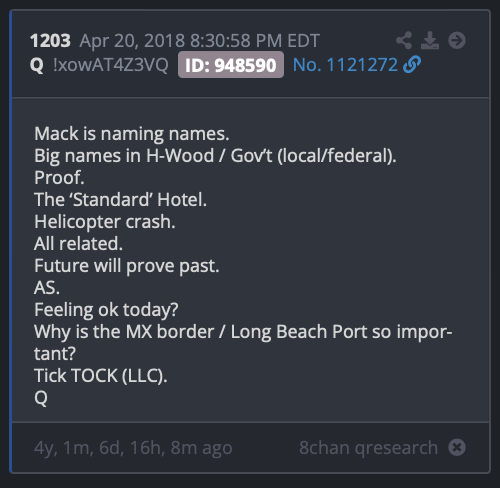Screen dimensions: 500x488
Task: Select post number 1203
Action: (50, 41)
